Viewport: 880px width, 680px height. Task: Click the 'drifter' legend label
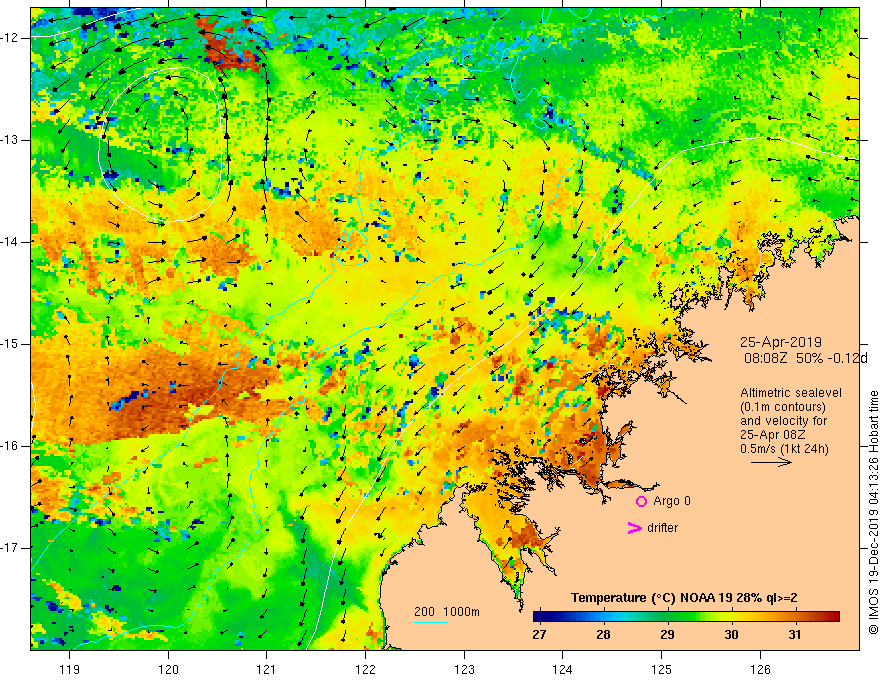point(662,528)
